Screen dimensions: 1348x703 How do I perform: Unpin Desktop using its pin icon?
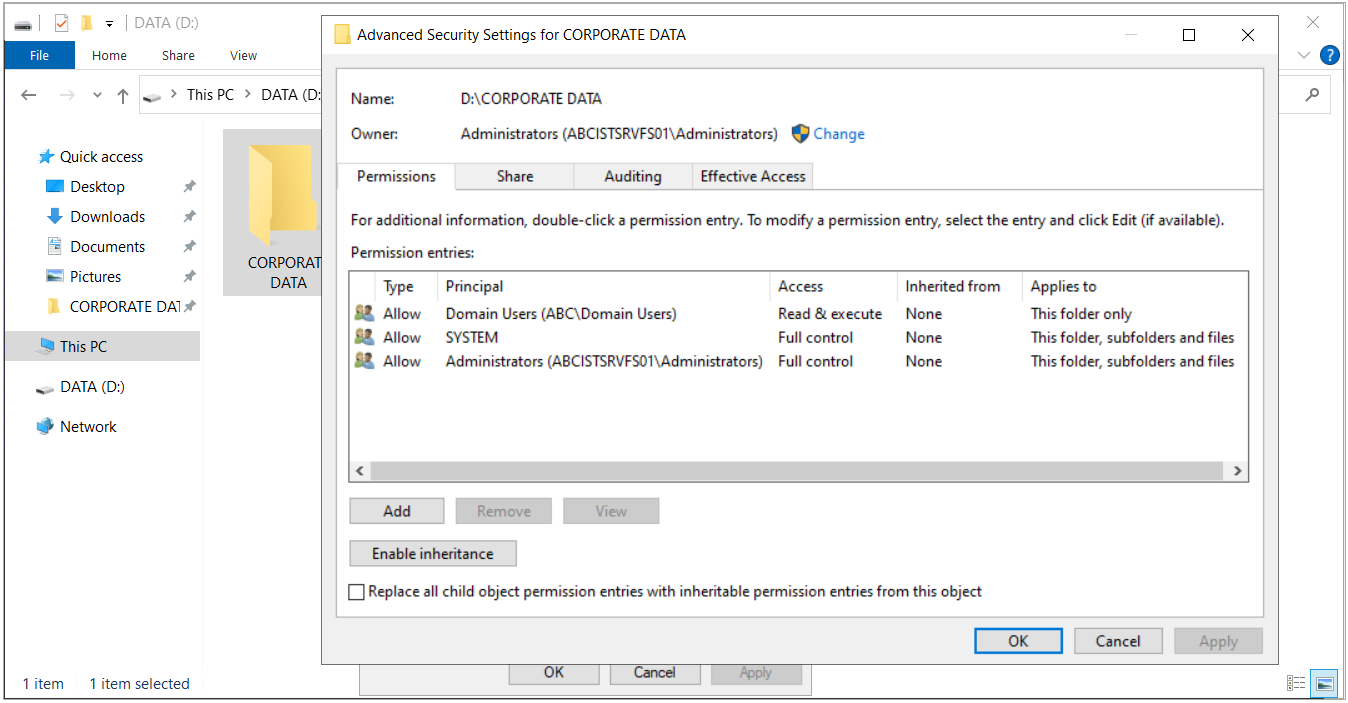[189, 187]
